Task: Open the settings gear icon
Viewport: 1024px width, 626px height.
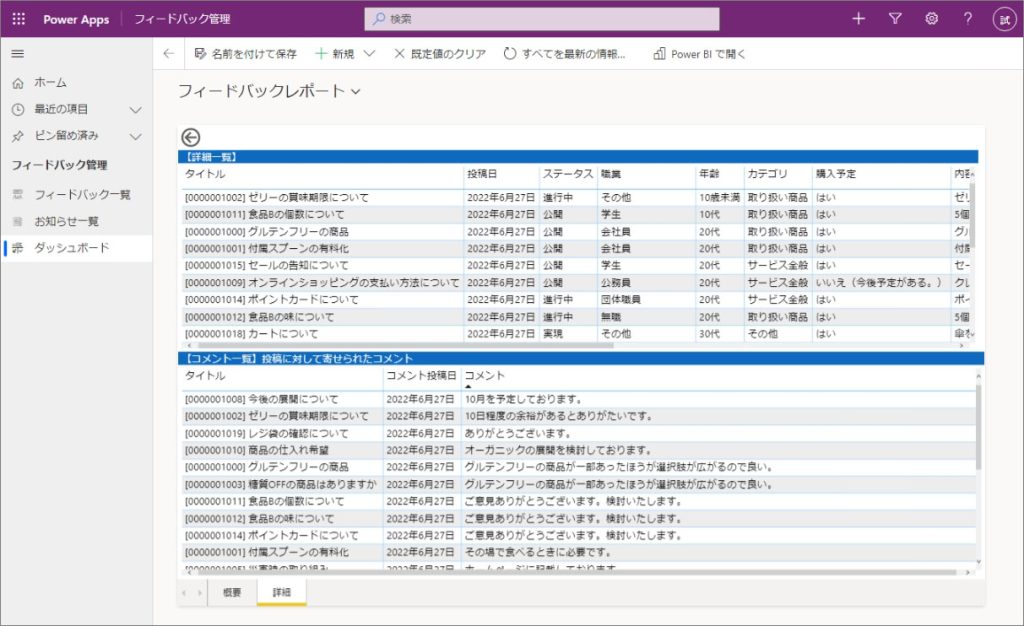Action: tap(931, 19)
